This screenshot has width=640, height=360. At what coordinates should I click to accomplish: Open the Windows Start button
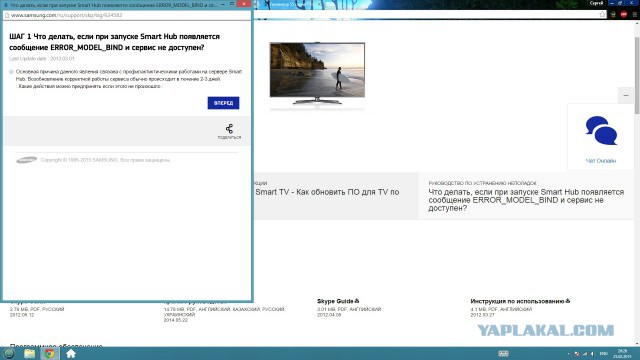[x=9, y=353]
